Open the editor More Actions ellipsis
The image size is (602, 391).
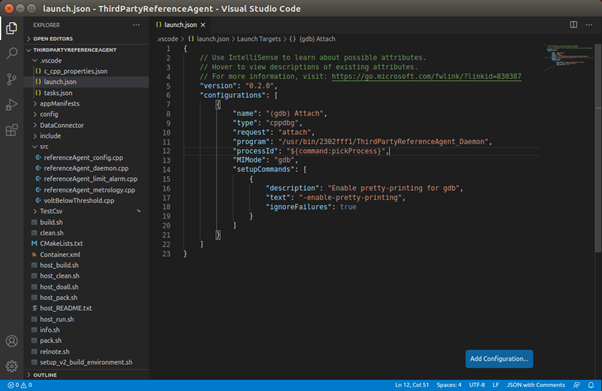click(x=589, y=25)
